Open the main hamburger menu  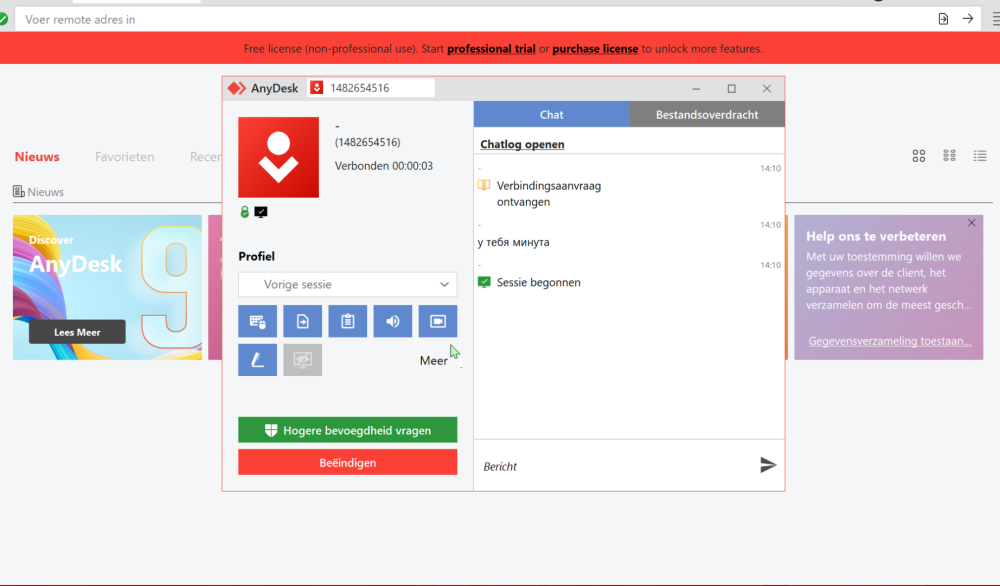tap(996, 19)
